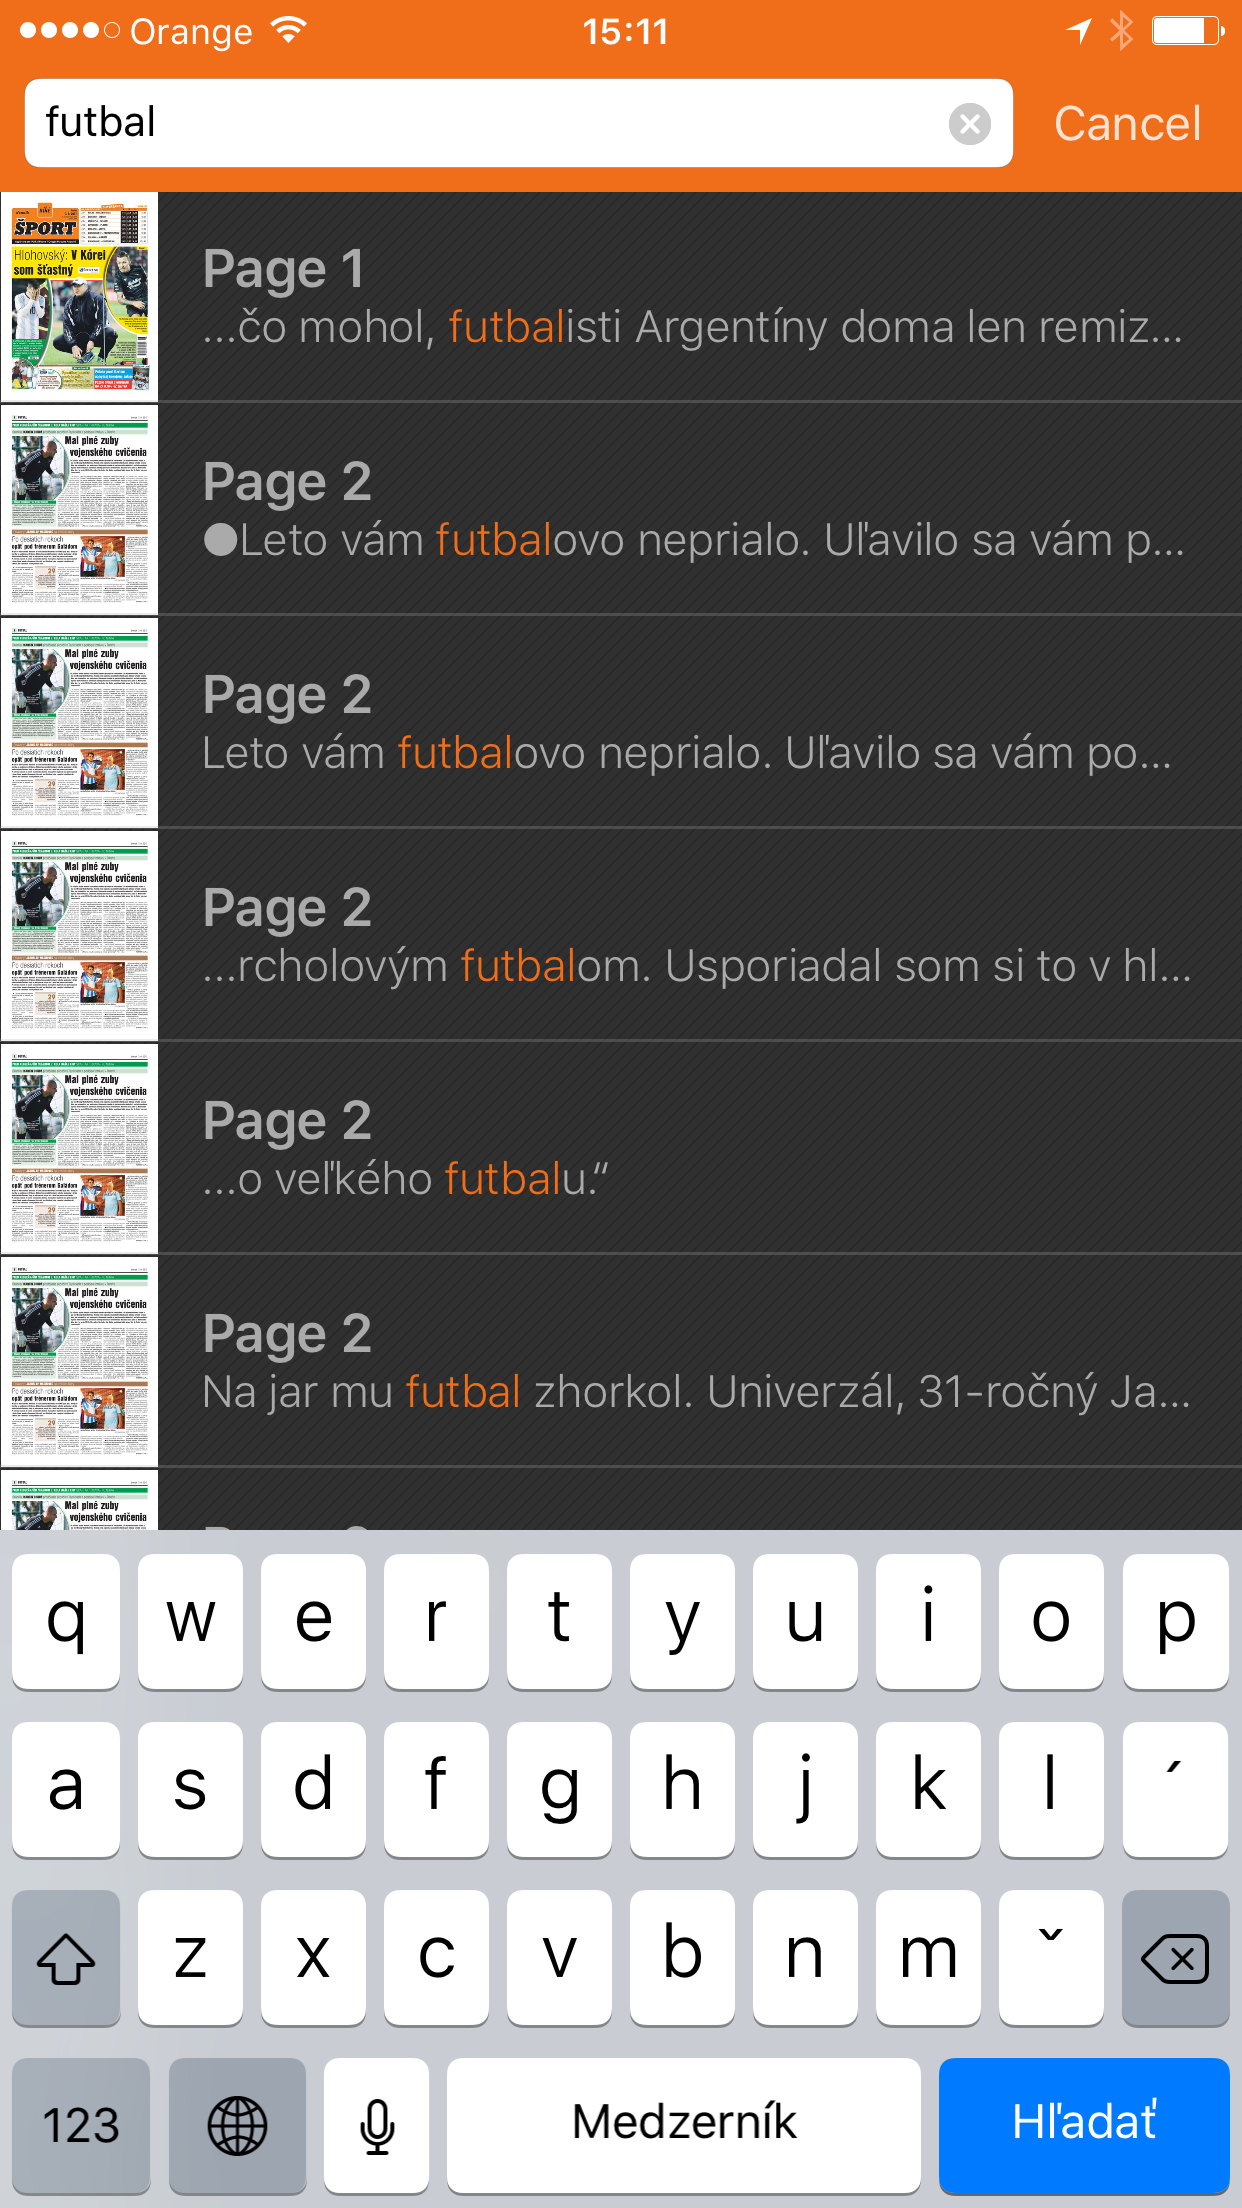
Task: Tap the t key
Action: tap(559, 1621)
